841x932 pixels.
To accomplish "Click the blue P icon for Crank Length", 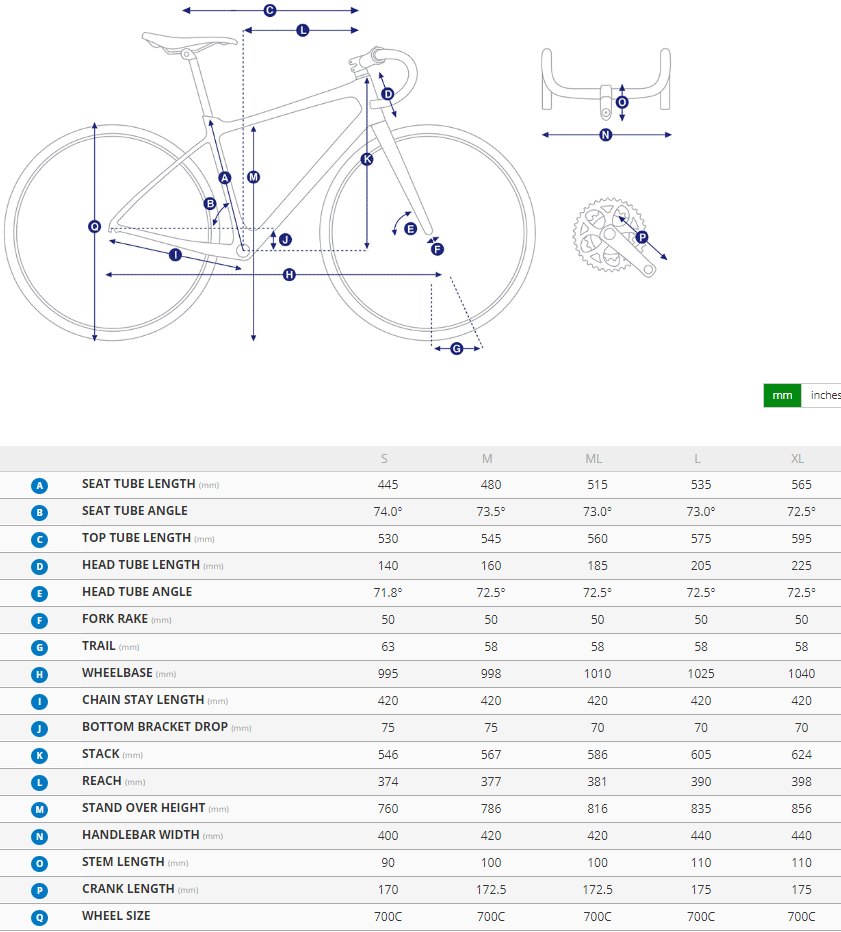I will coord(40,890).
